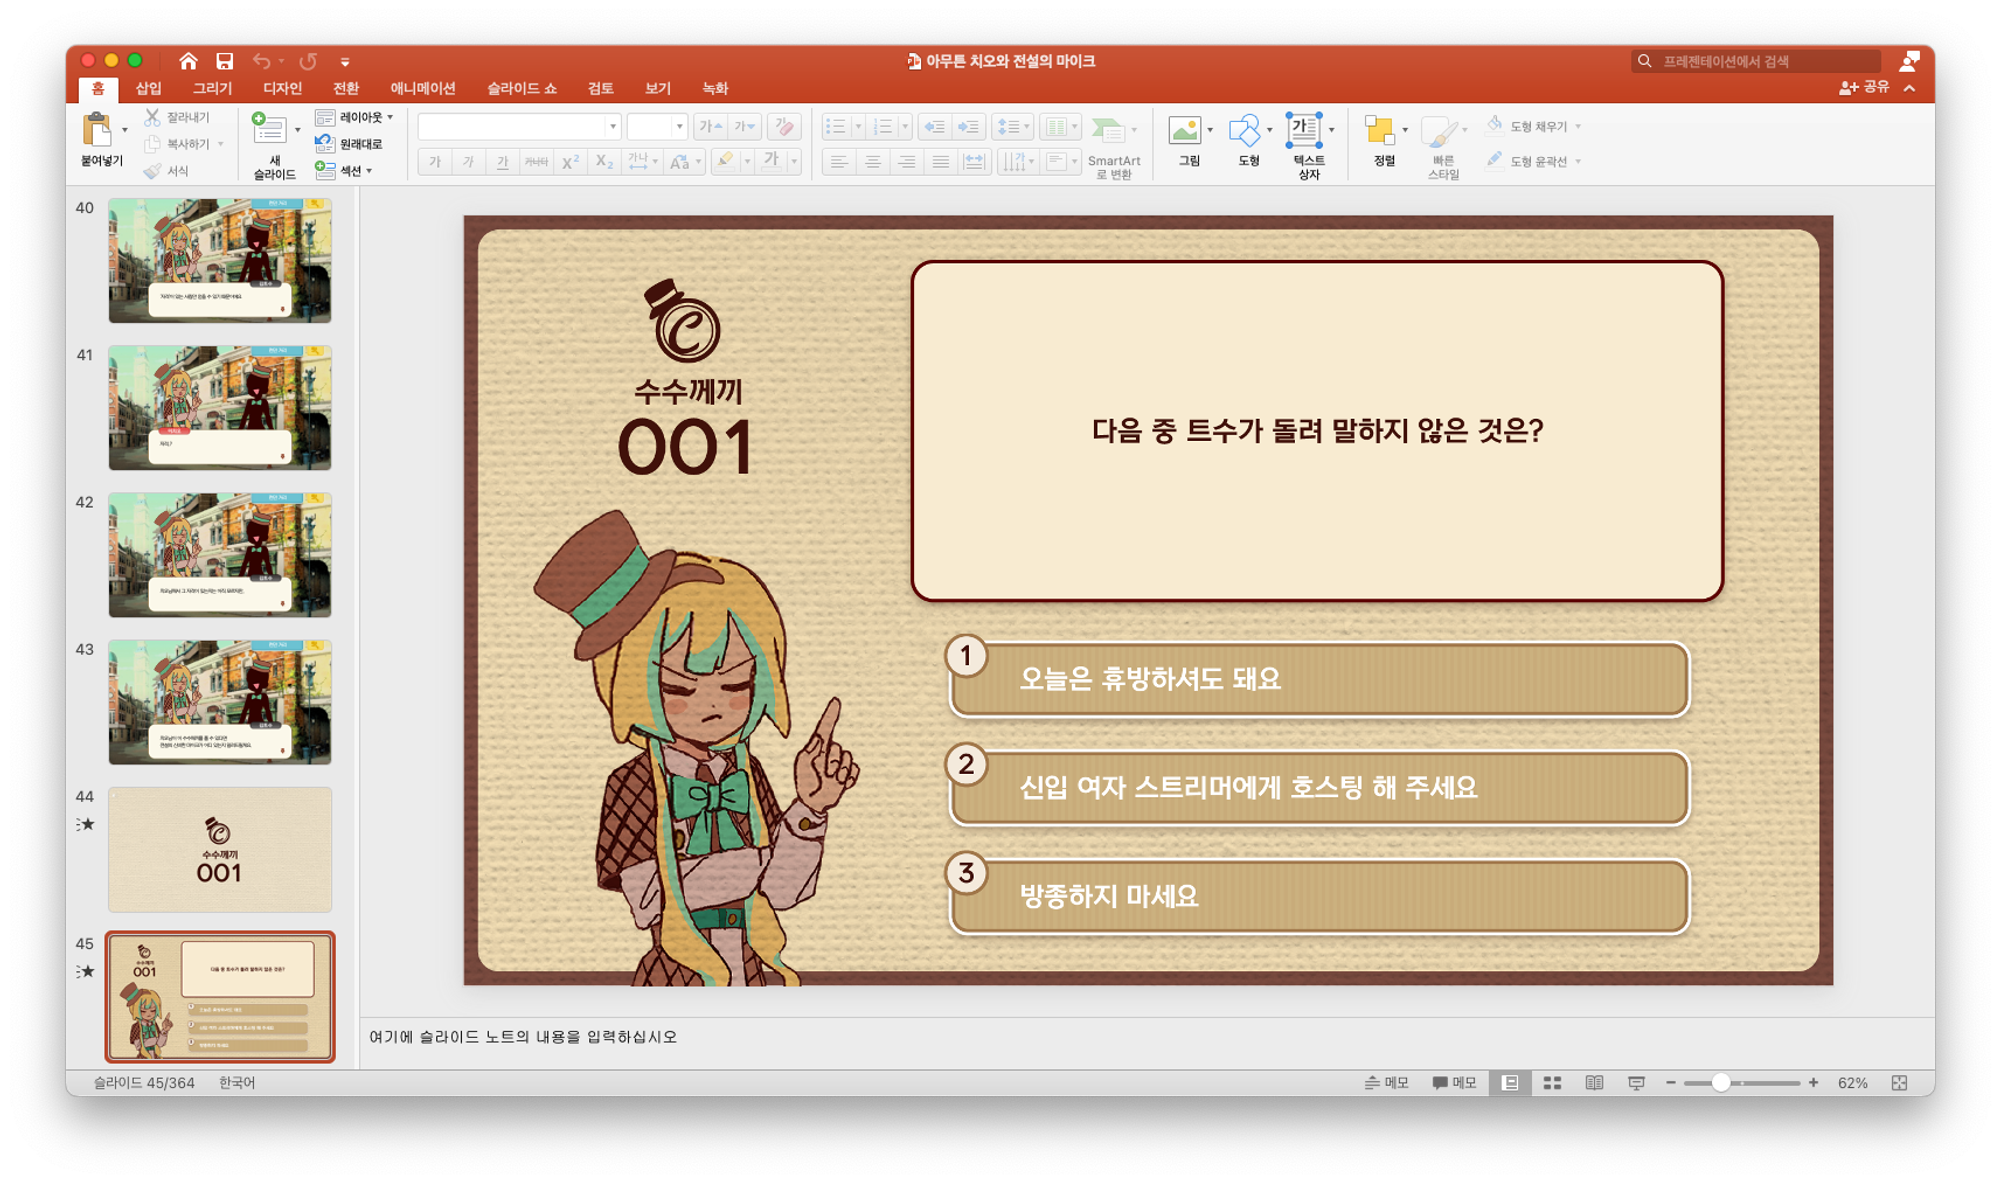Image resolution: width=2000 pixels, height=1182 pixels.
Task: Click the Paste clipboard icon
Action: point(97,131)
